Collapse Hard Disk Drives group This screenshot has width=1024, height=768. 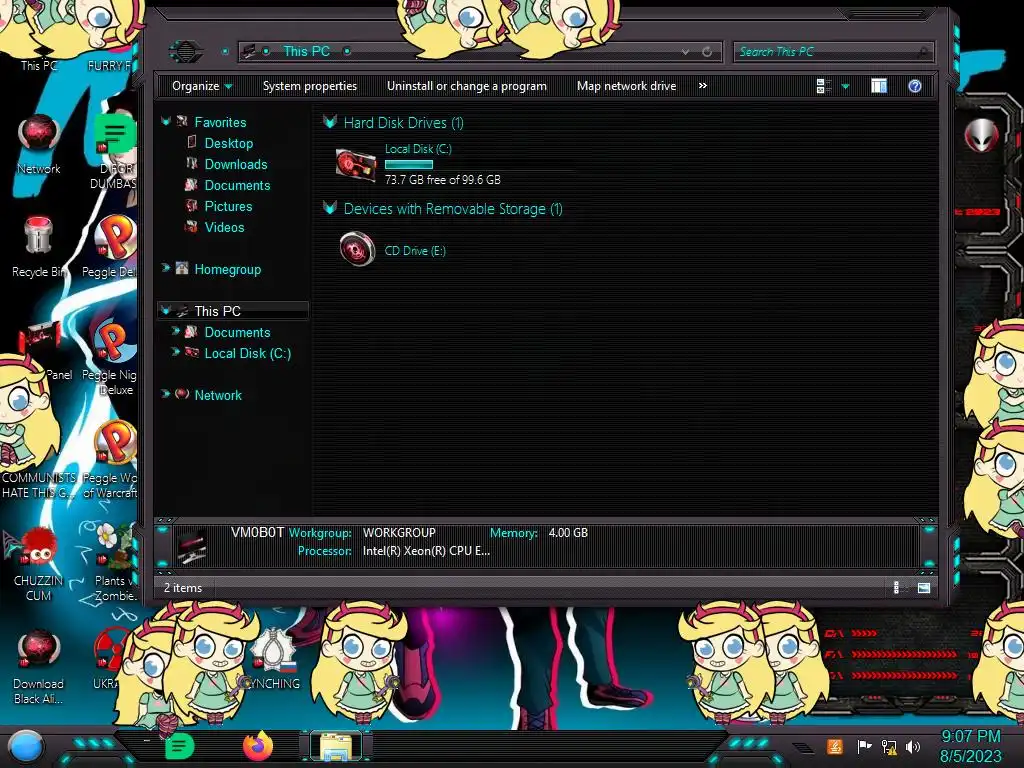click(x=330, y=121)
